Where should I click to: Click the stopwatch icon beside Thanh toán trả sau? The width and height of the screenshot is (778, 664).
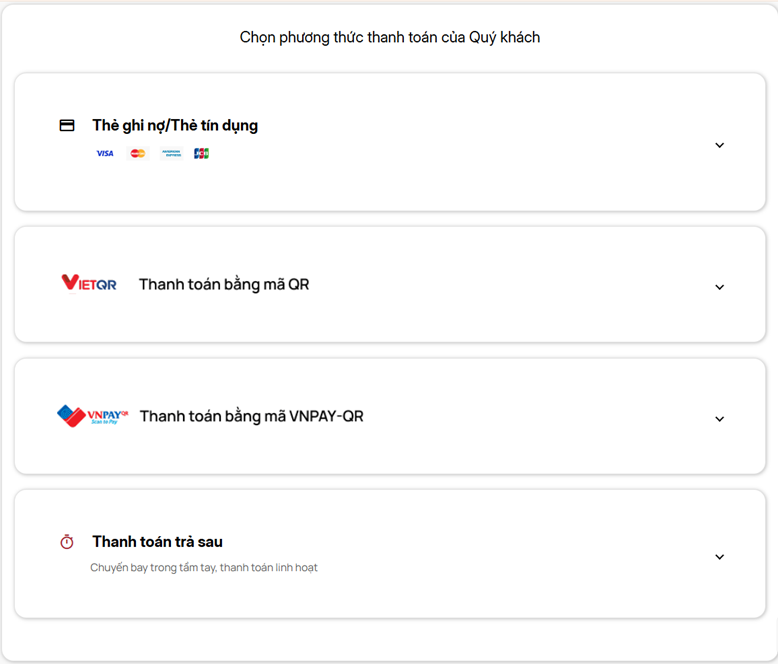[x=67, y=542]
